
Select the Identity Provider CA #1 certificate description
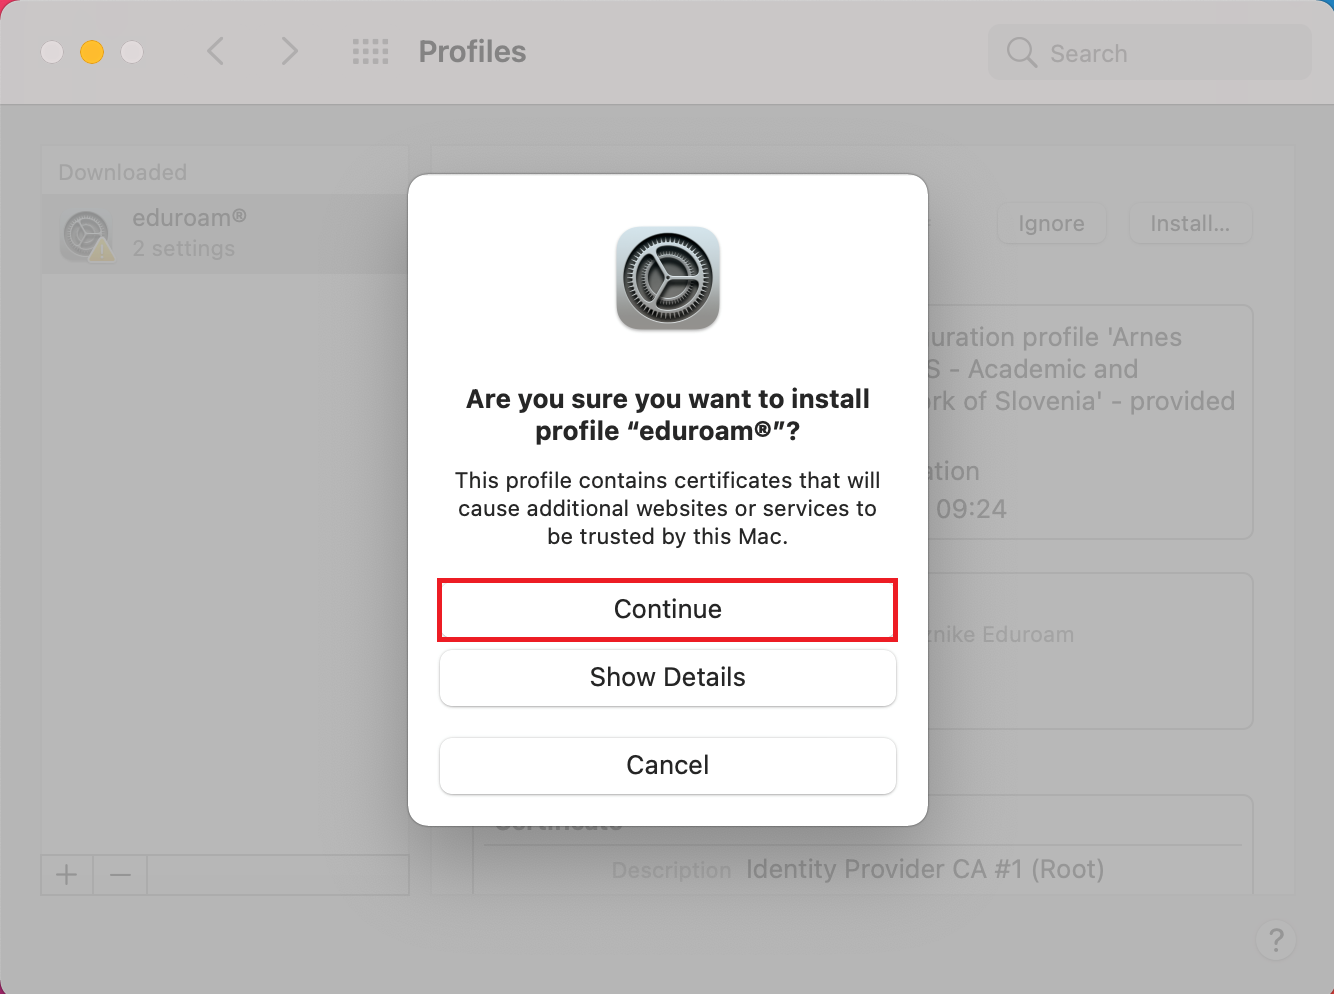[925, 869]
